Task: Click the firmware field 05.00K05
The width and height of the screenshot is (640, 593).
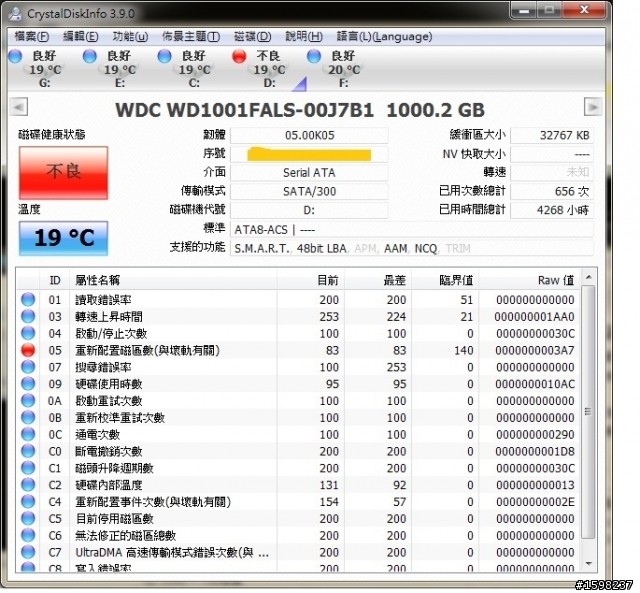Action: [x=309, y=135]
